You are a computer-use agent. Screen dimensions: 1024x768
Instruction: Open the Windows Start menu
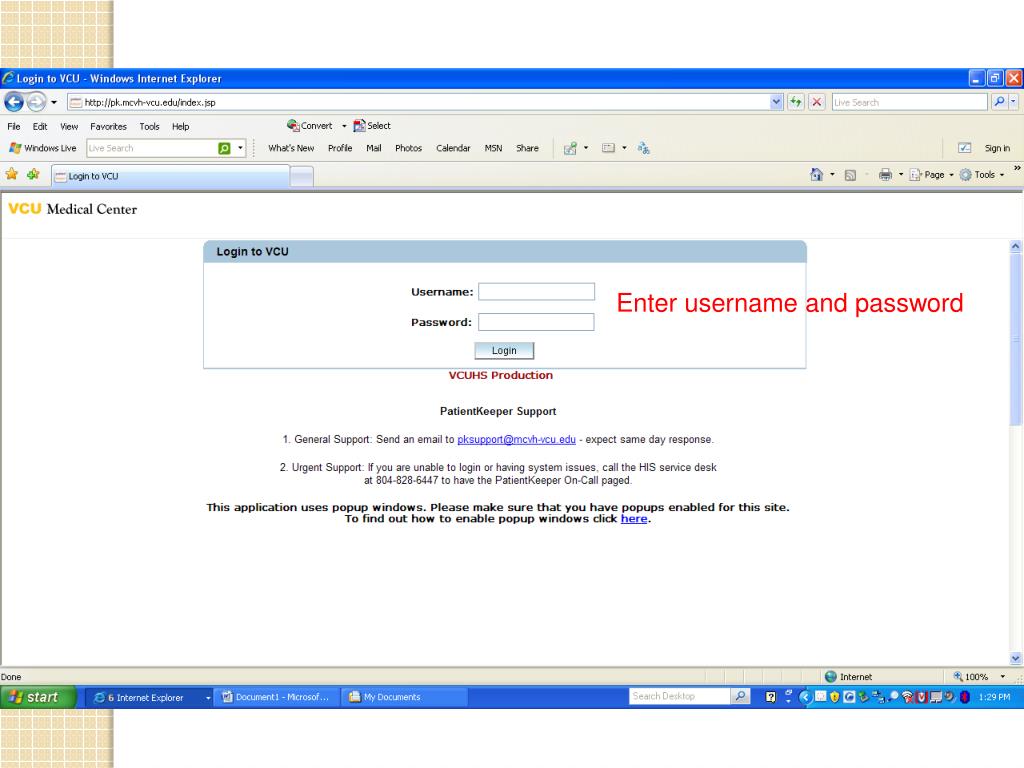click(39, 697)
